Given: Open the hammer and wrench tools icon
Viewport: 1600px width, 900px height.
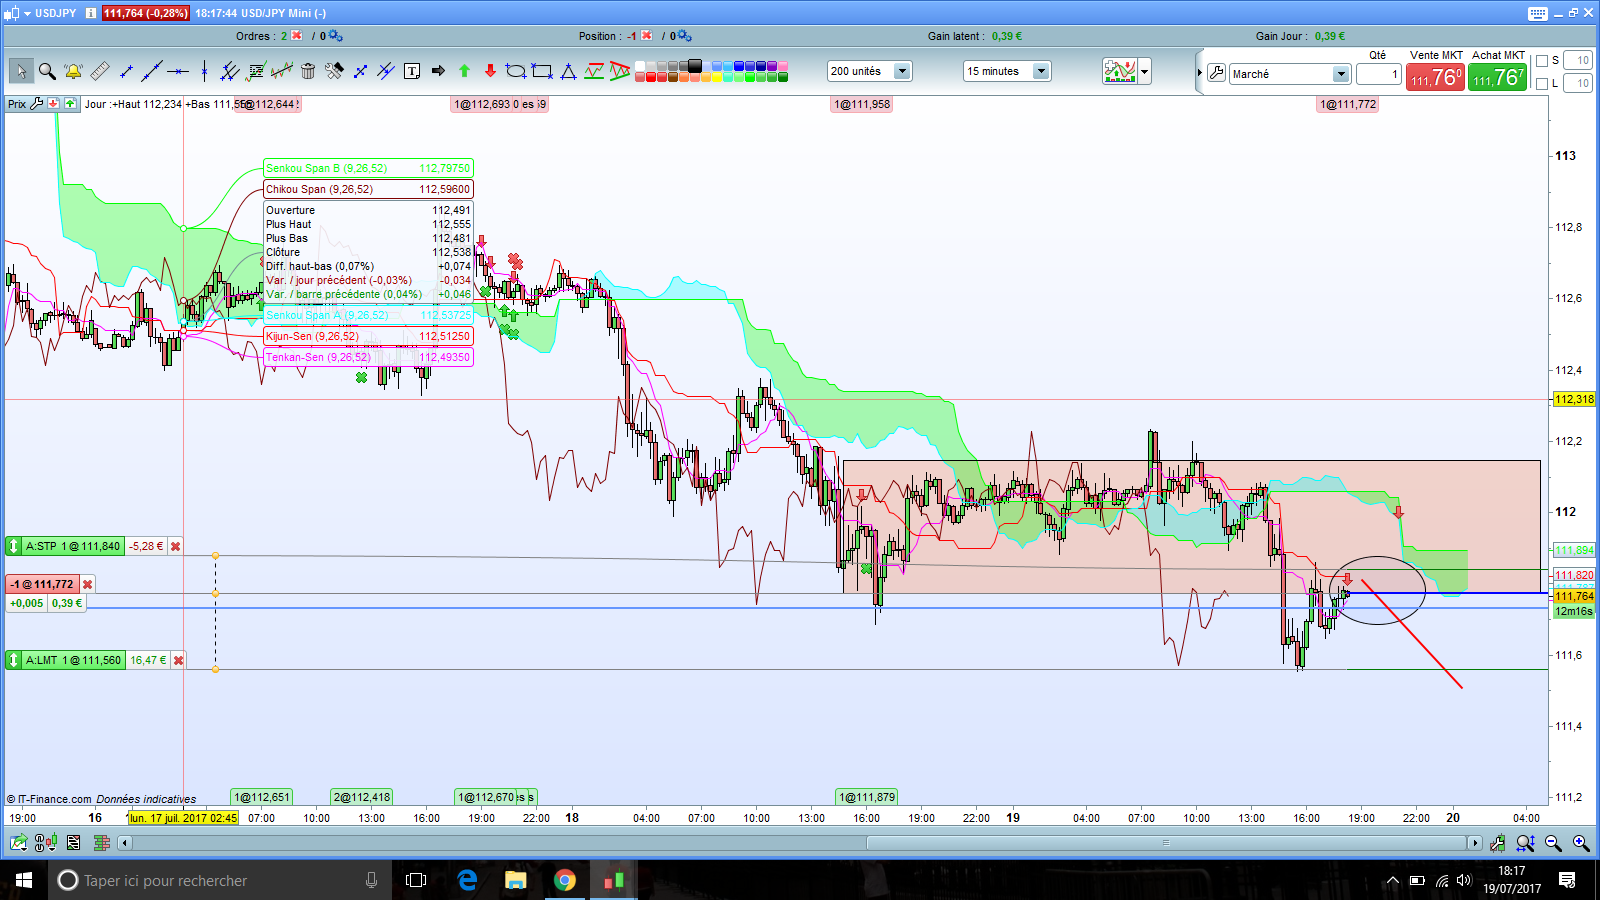Looking at the screenshot, I should pos(334,71).
